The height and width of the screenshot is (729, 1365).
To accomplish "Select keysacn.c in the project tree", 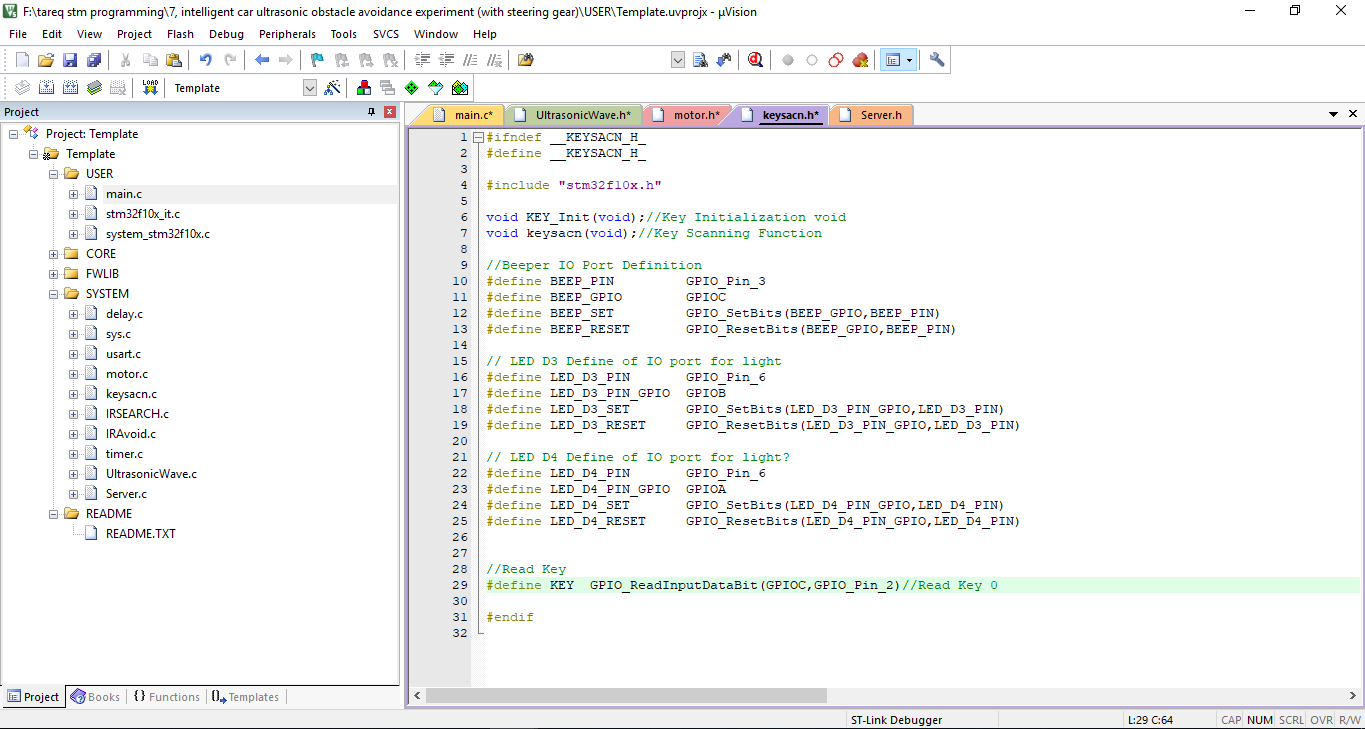I will pyautogui.click(x=131, y=394).
